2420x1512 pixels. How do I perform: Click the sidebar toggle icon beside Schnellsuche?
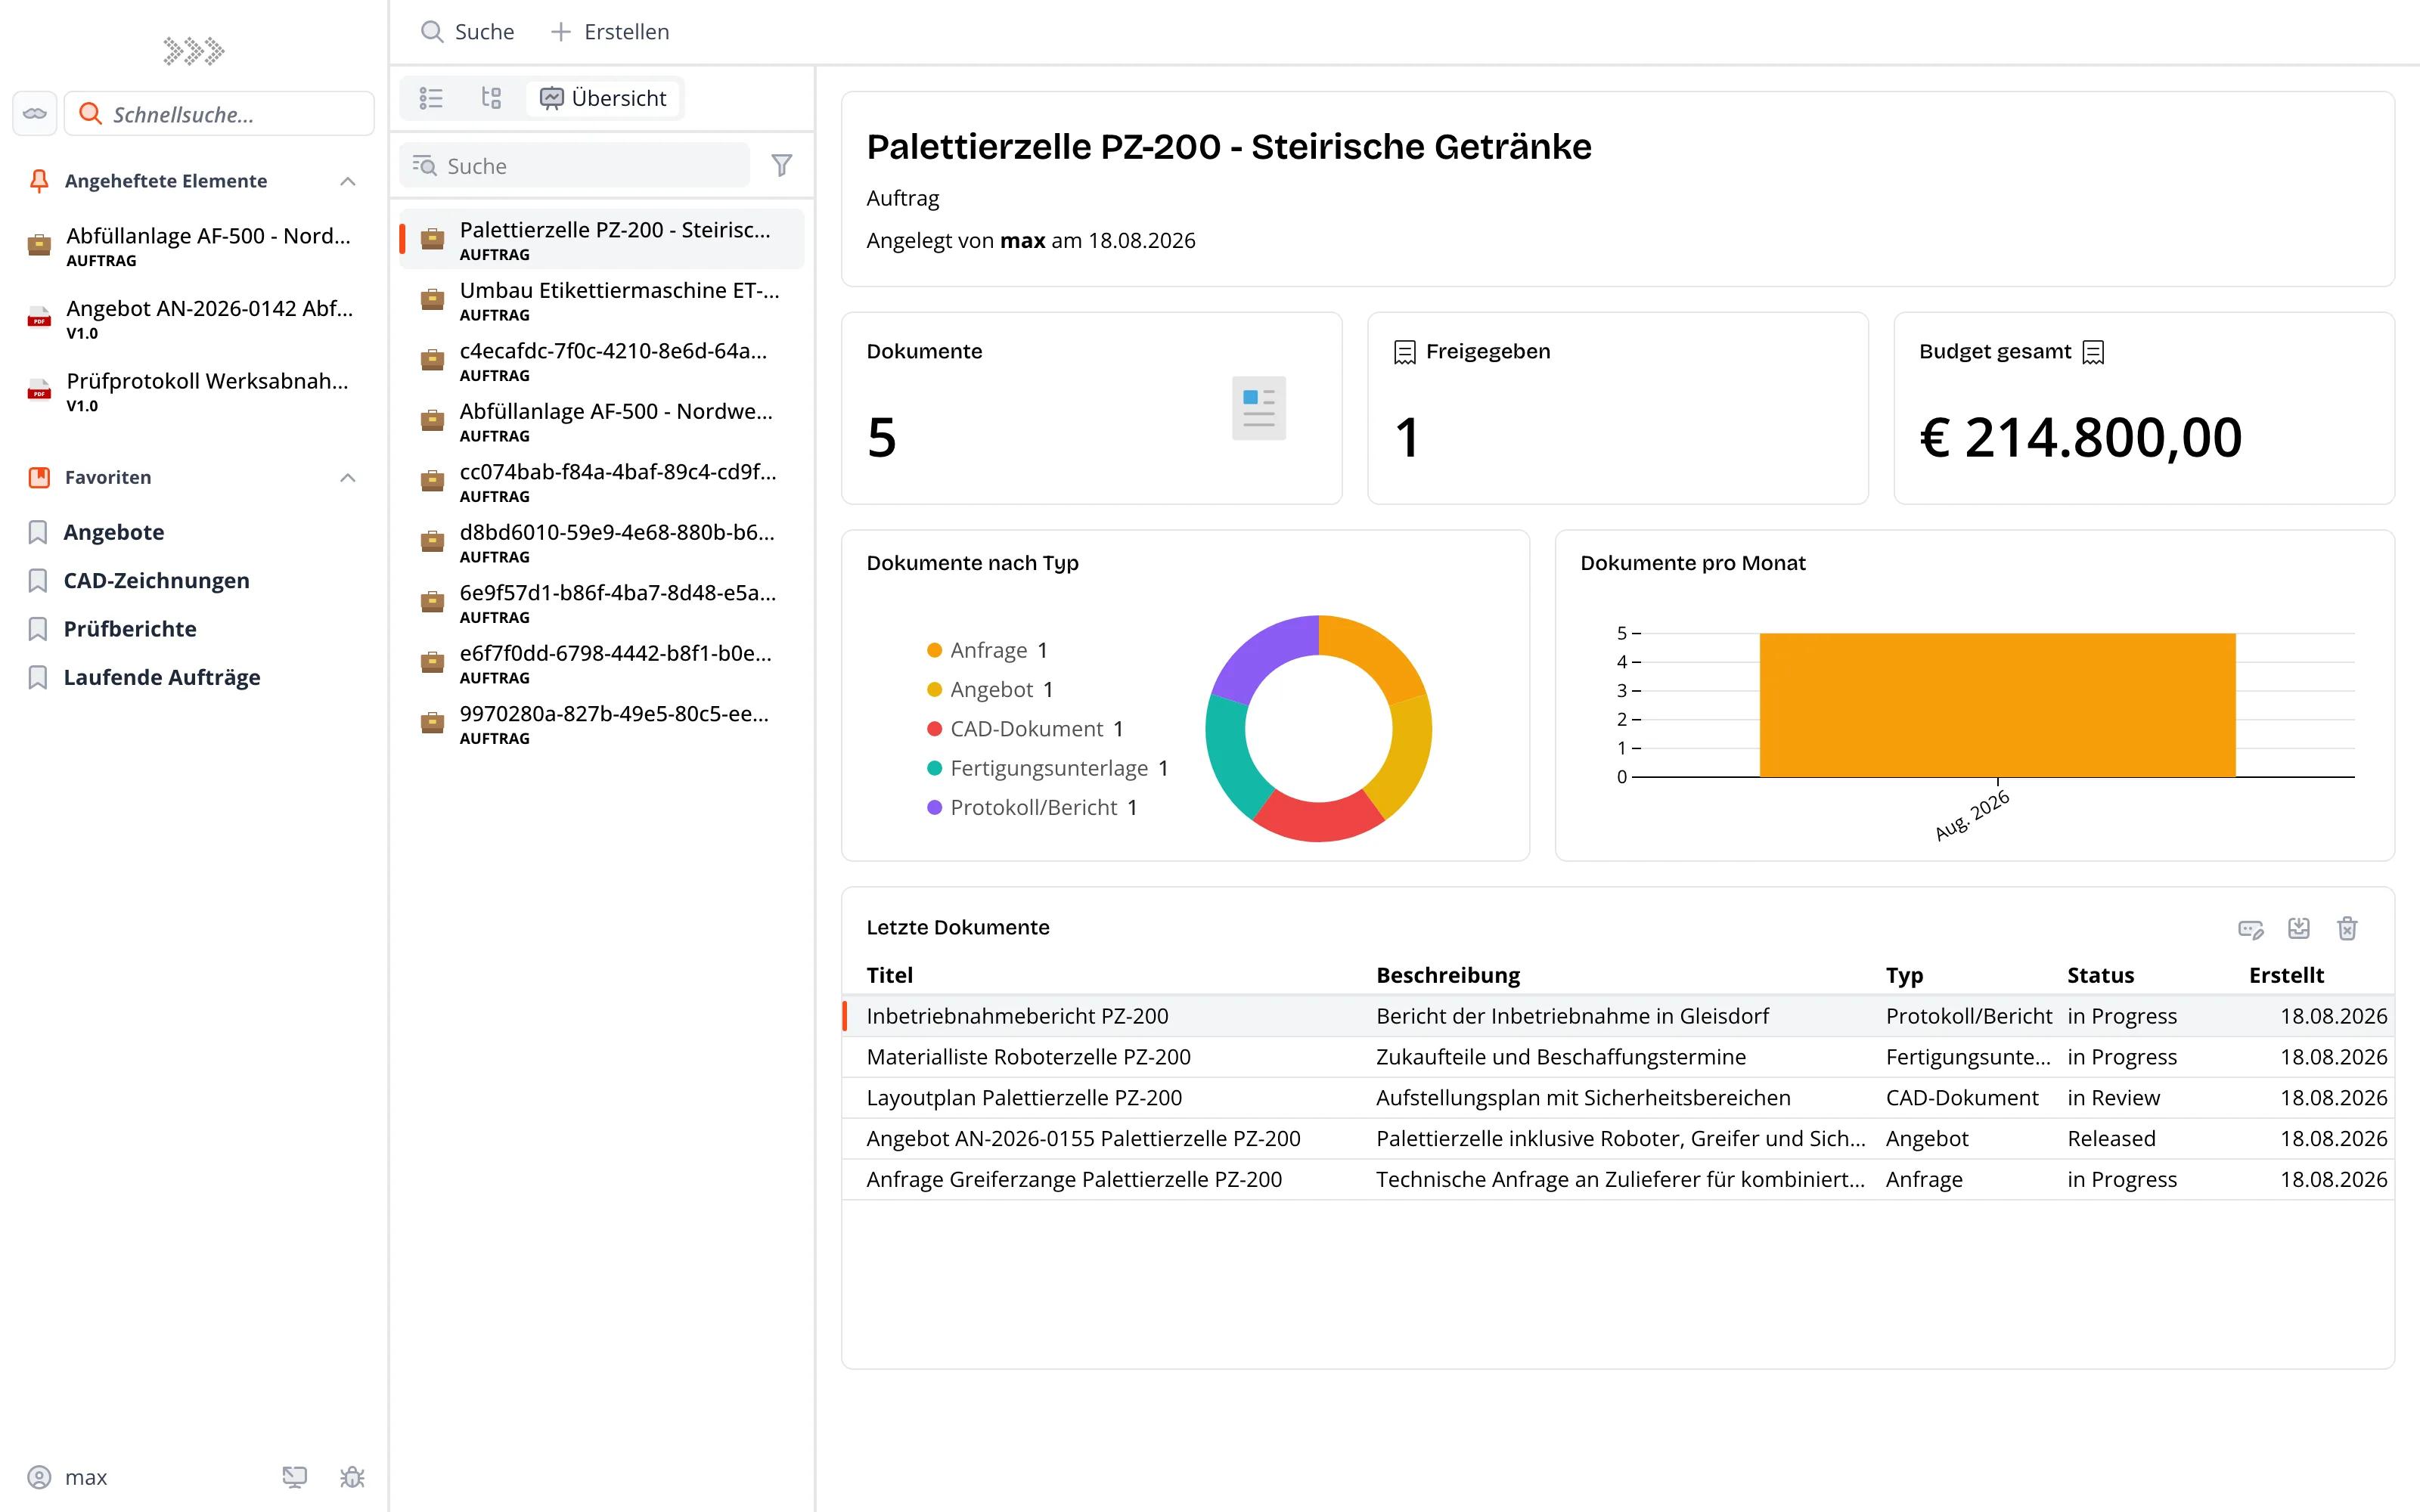pyautogui.click(x=35, y=114)
